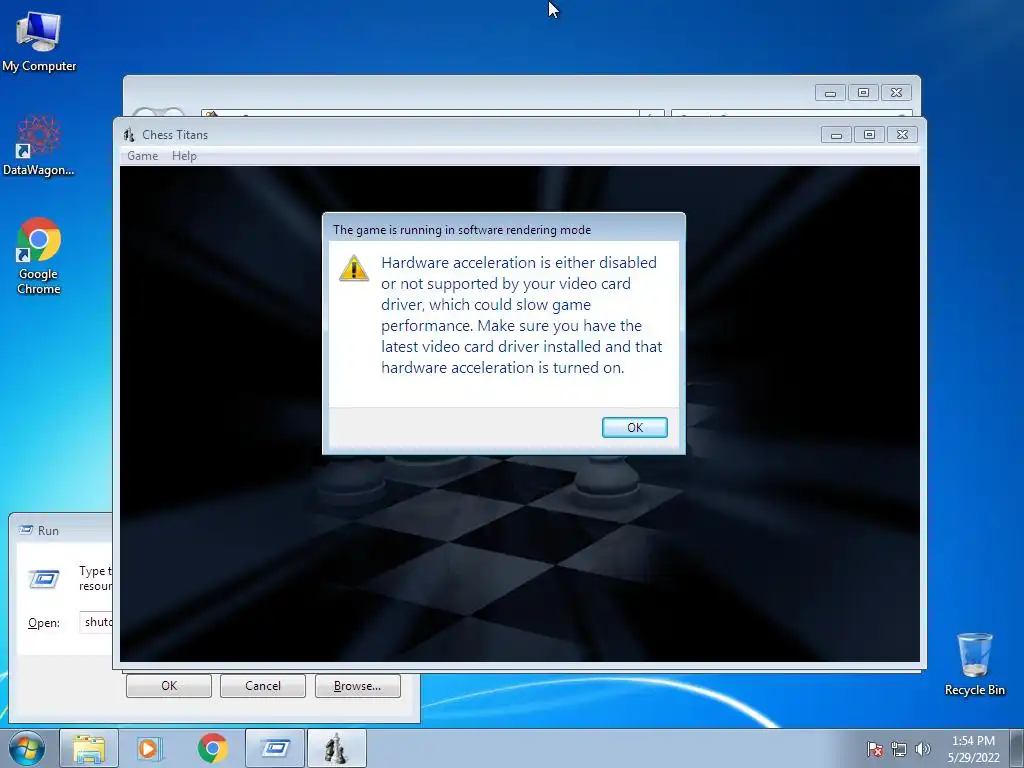The height and width of the screenshot is (768, 1024).
Task: Open Windows Explorer from the taskbar
Action: 89,748
